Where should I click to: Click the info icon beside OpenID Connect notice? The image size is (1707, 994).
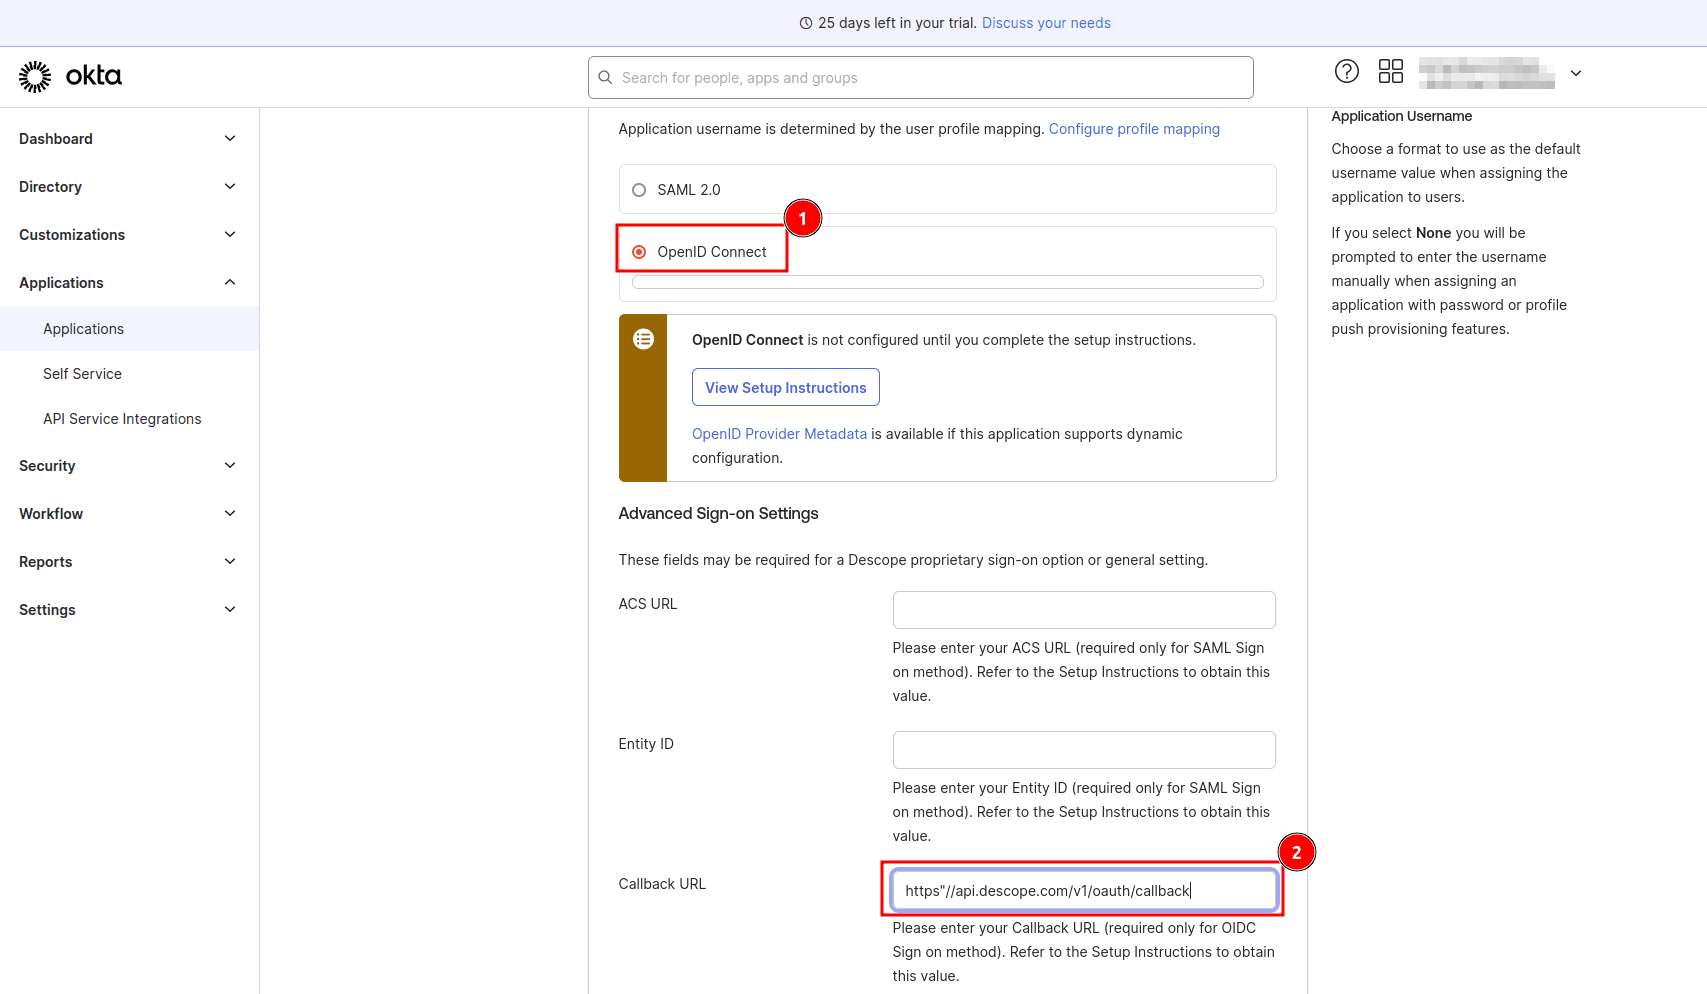[x=643, y=339]
